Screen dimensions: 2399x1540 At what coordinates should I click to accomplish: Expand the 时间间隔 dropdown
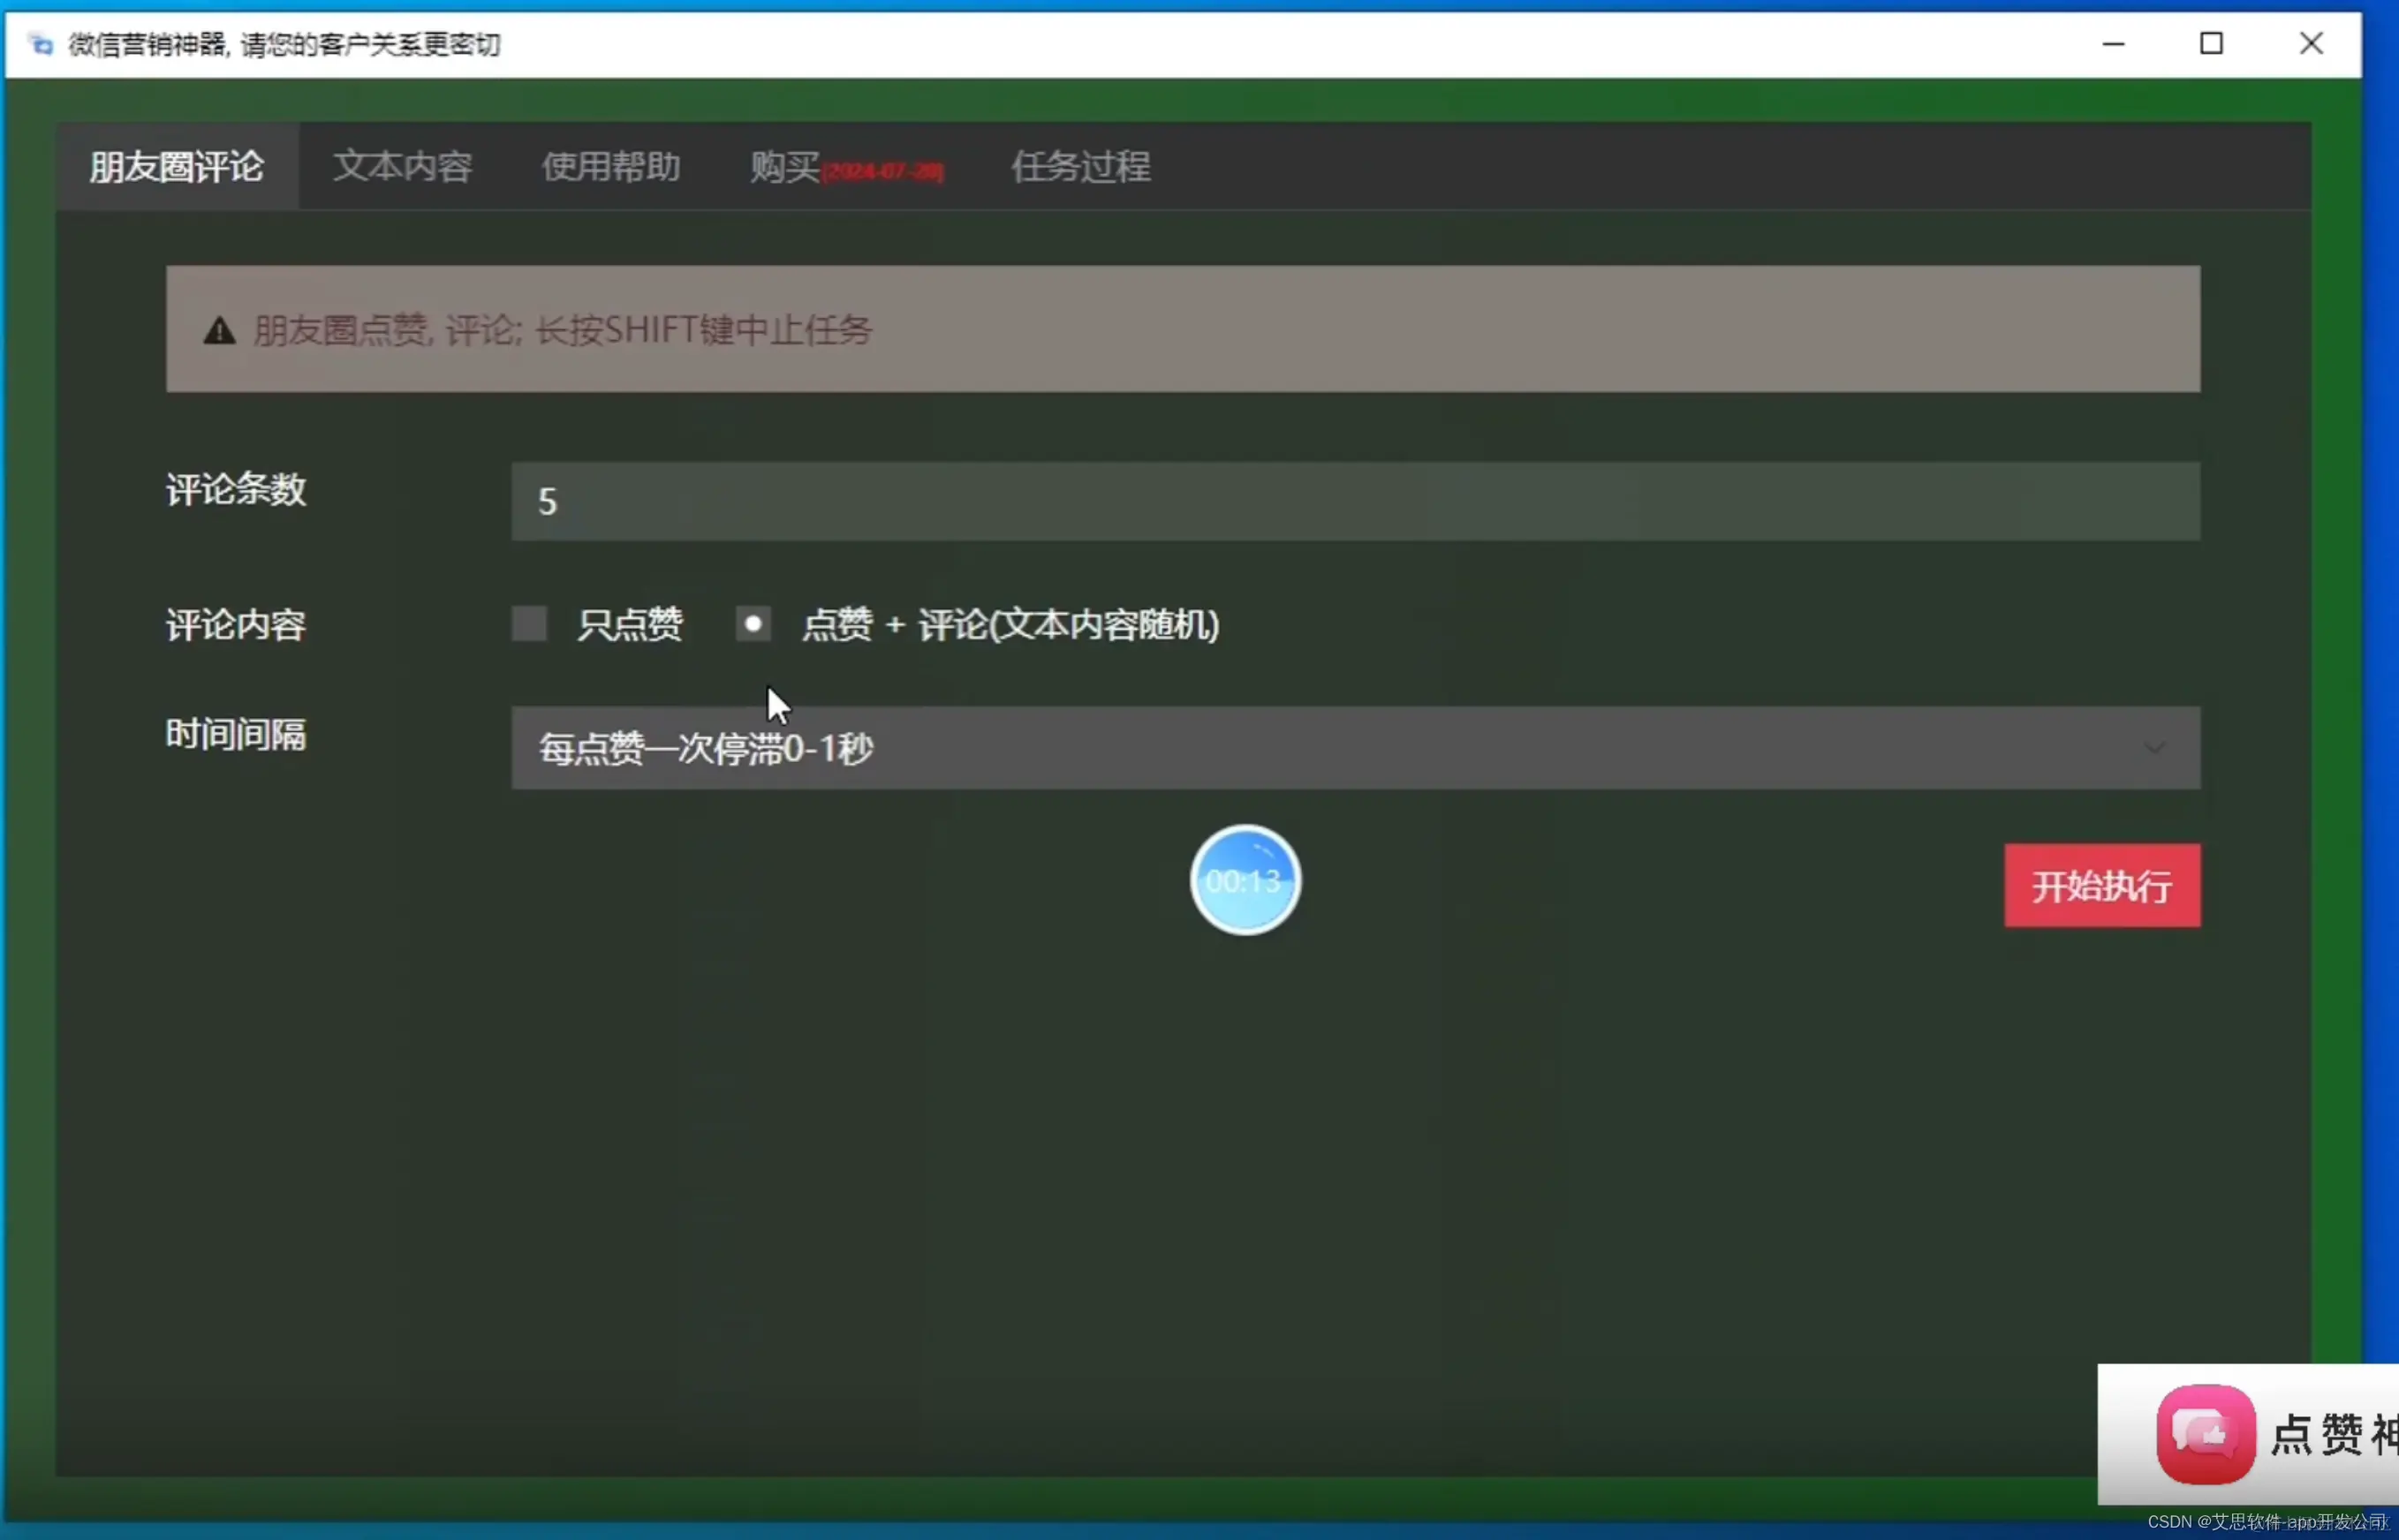click(x=1355, y=748)
